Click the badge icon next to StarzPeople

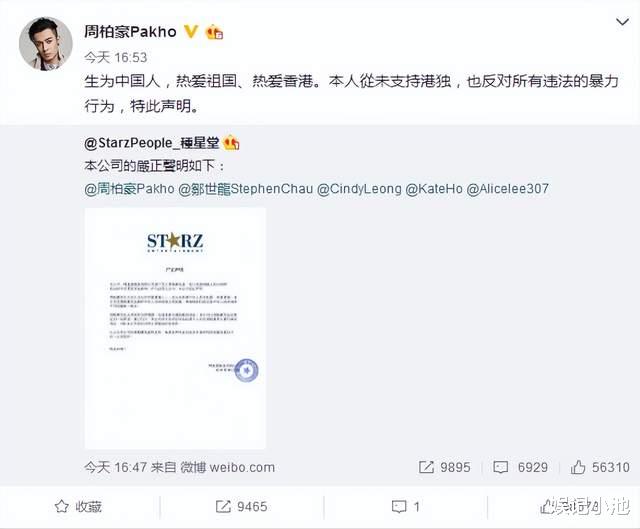pyautogui.click(x=231, y=142)
